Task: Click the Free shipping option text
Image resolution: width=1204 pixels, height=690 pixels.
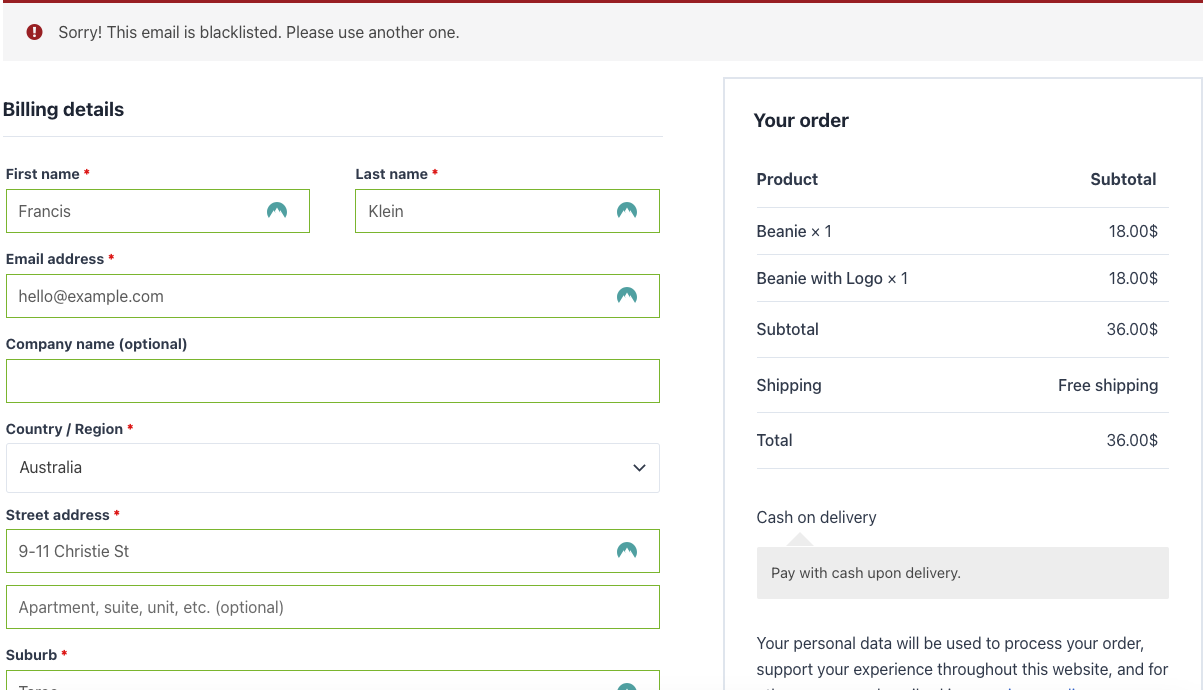Action: (1107, 385)
